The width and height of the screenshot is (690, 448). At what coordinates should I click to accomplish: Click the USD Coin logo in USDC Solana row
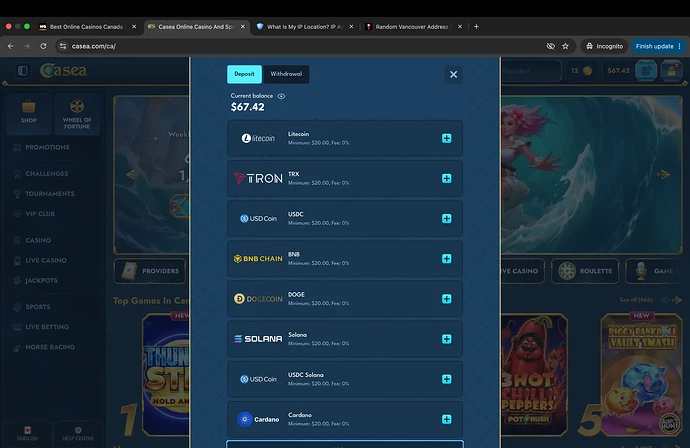click(258, 379)
